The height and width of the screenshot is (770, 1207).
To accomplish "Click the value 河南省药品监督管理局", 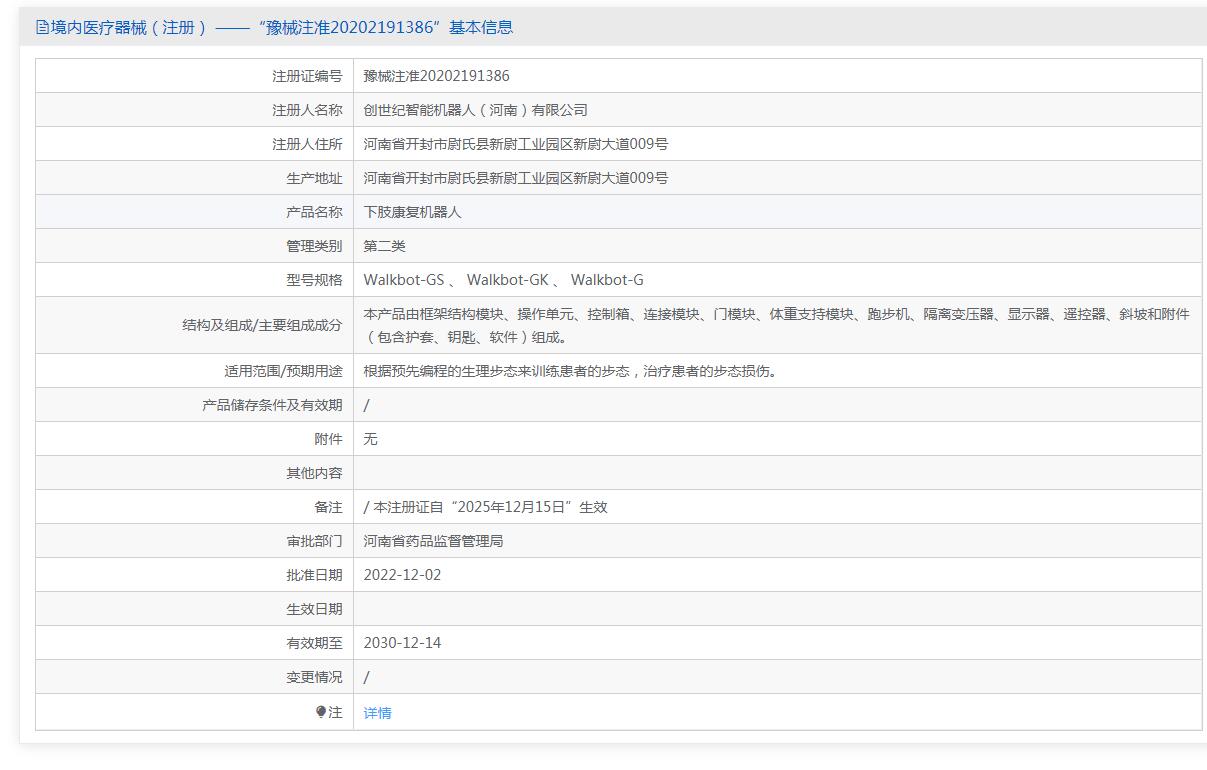I will pos(433,541).
